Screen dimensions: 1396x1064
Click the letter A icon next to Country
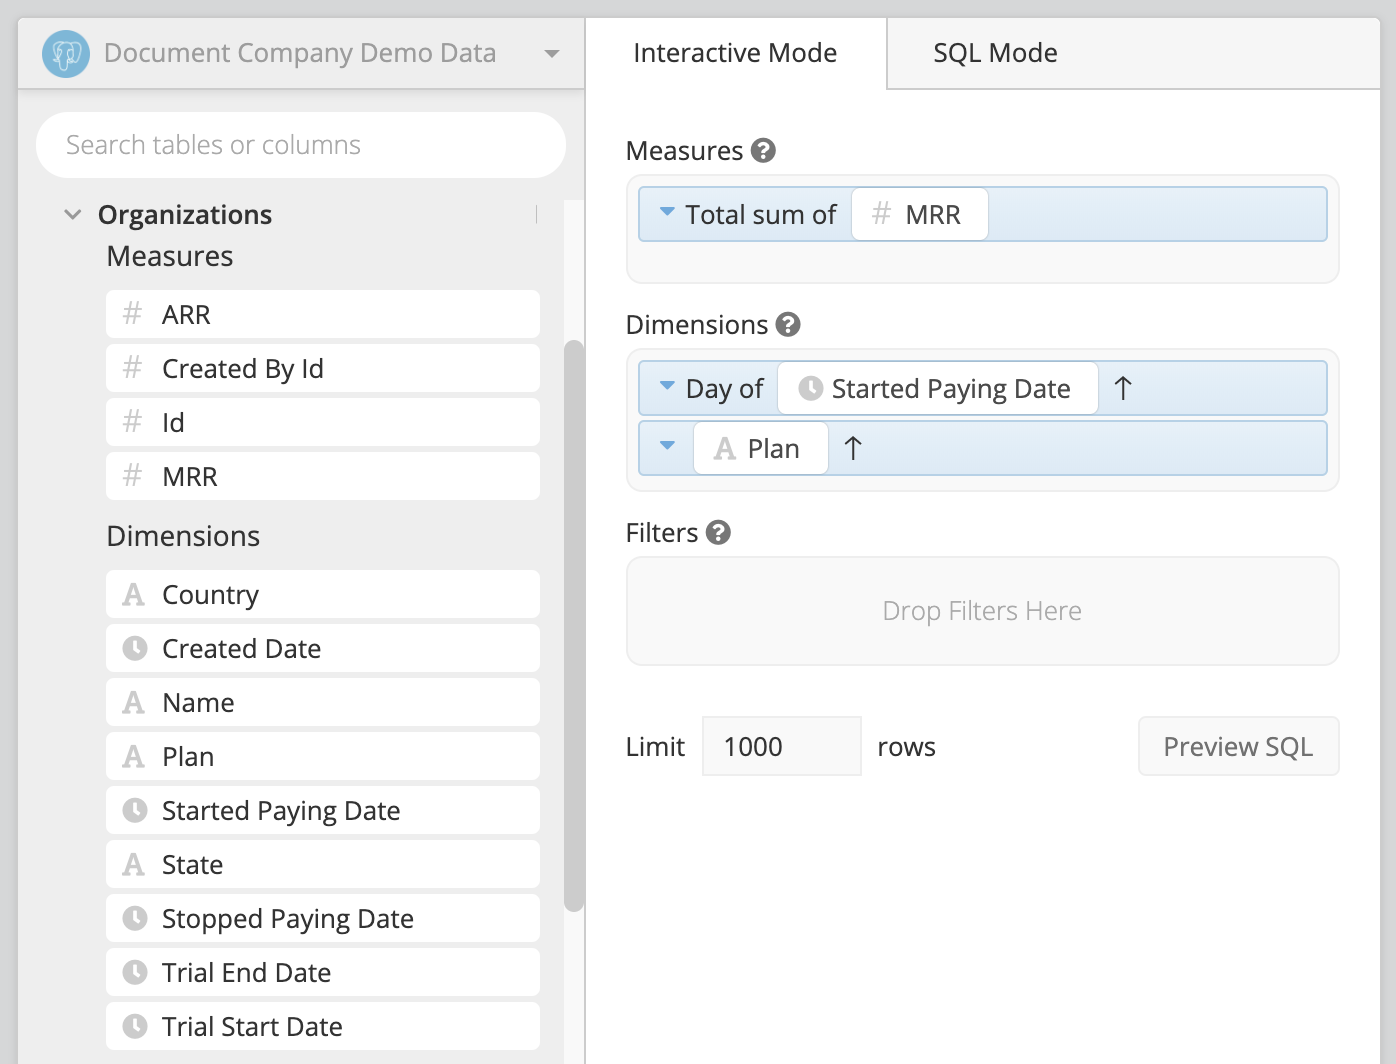point(133,594)
